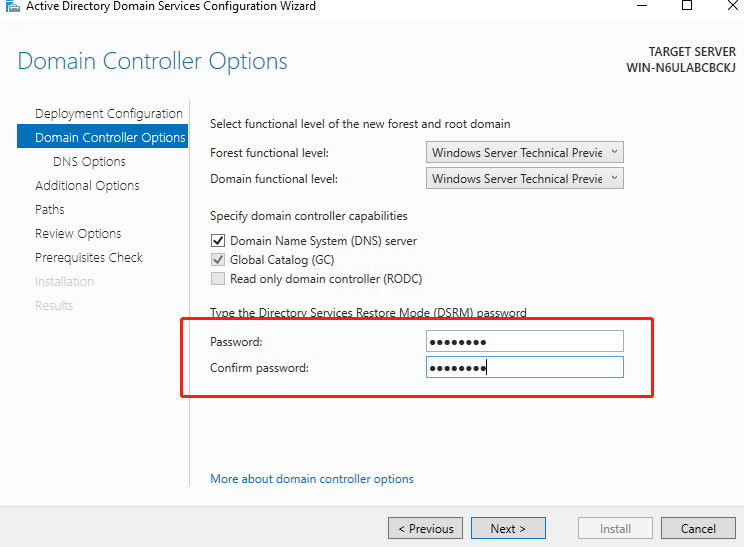Toggle Domain Name System (DNS) server checkbox
The image size is (744, 547).
tap(218, 241)
